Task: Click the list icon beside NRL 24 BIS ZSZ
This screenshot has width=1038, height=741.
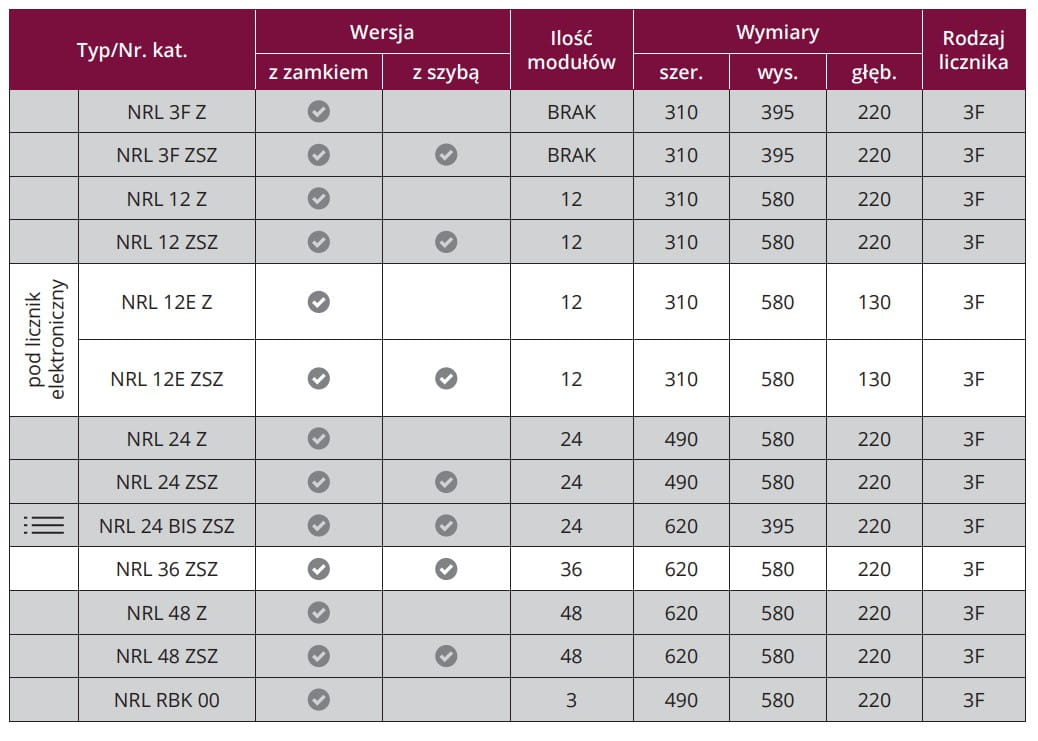Action: [x=44, y=525]
